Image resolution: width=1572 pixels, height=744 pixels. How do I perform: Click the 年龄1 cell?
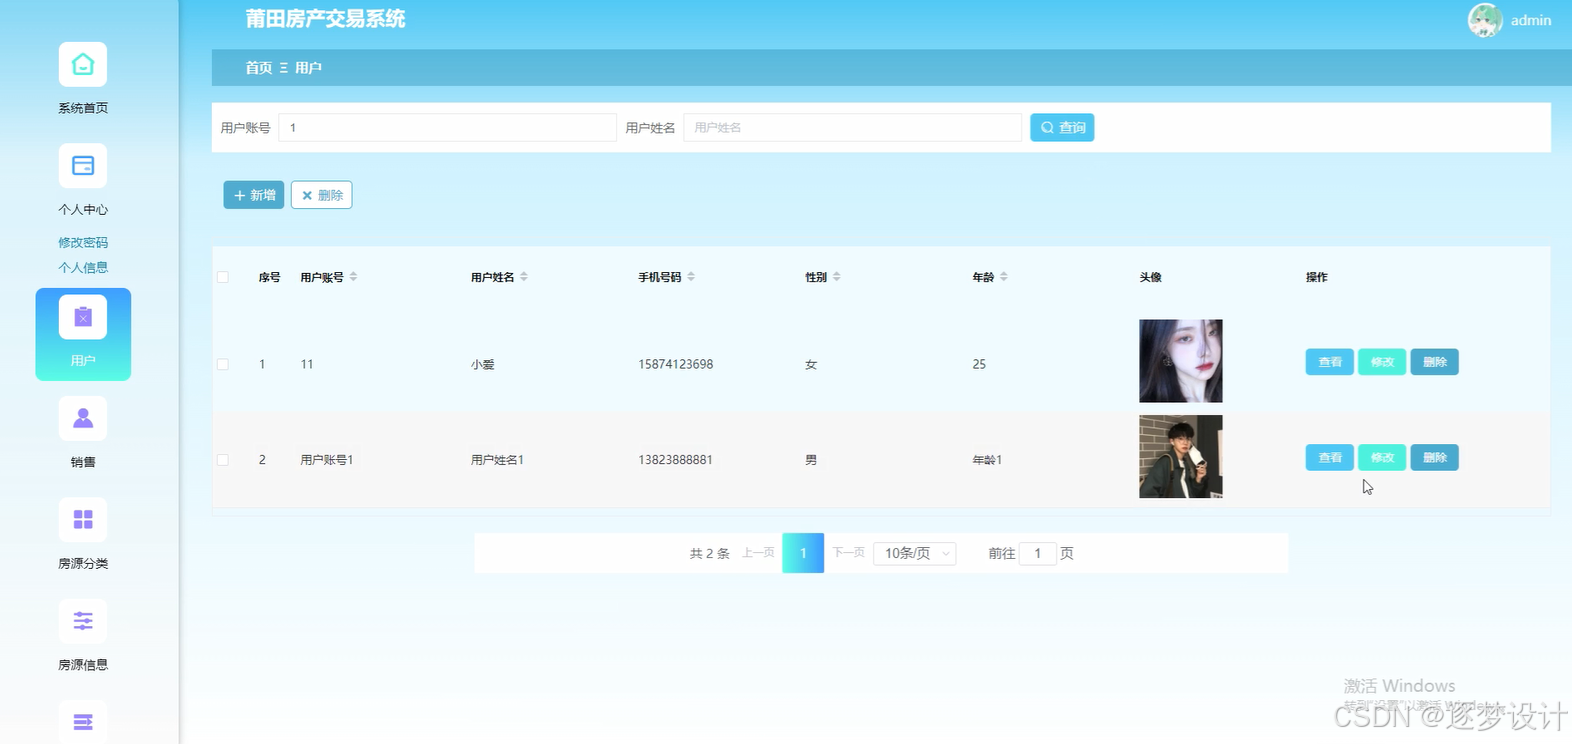click(987, 460)
